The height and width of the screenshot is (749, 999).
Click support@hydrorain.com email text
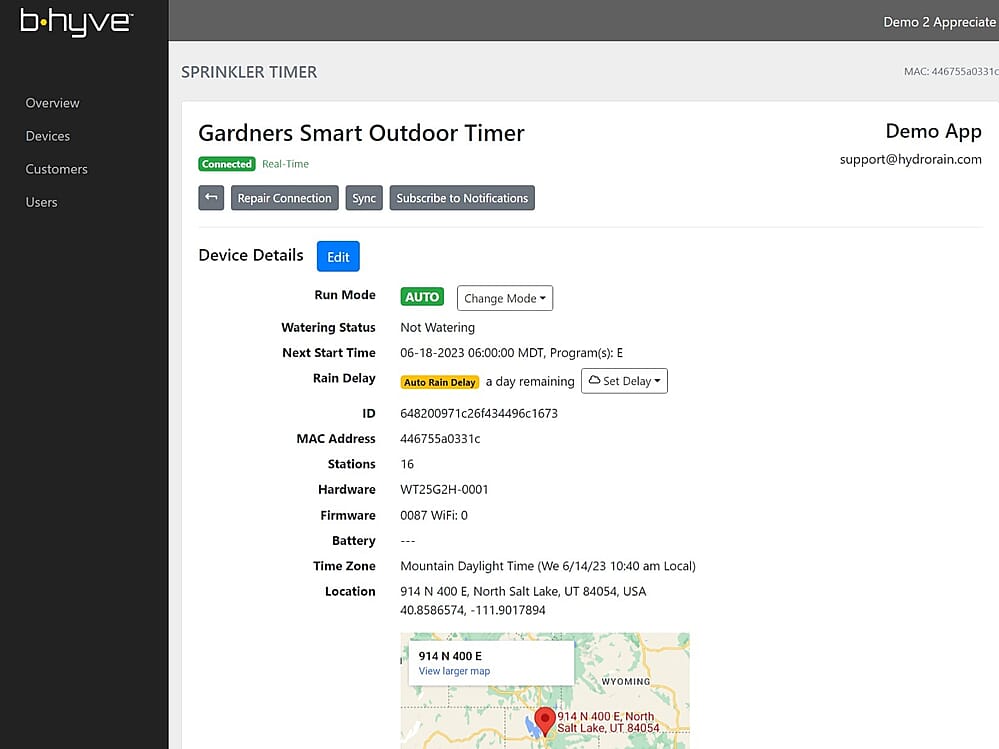pyautogui.click(x=910, y=159)
